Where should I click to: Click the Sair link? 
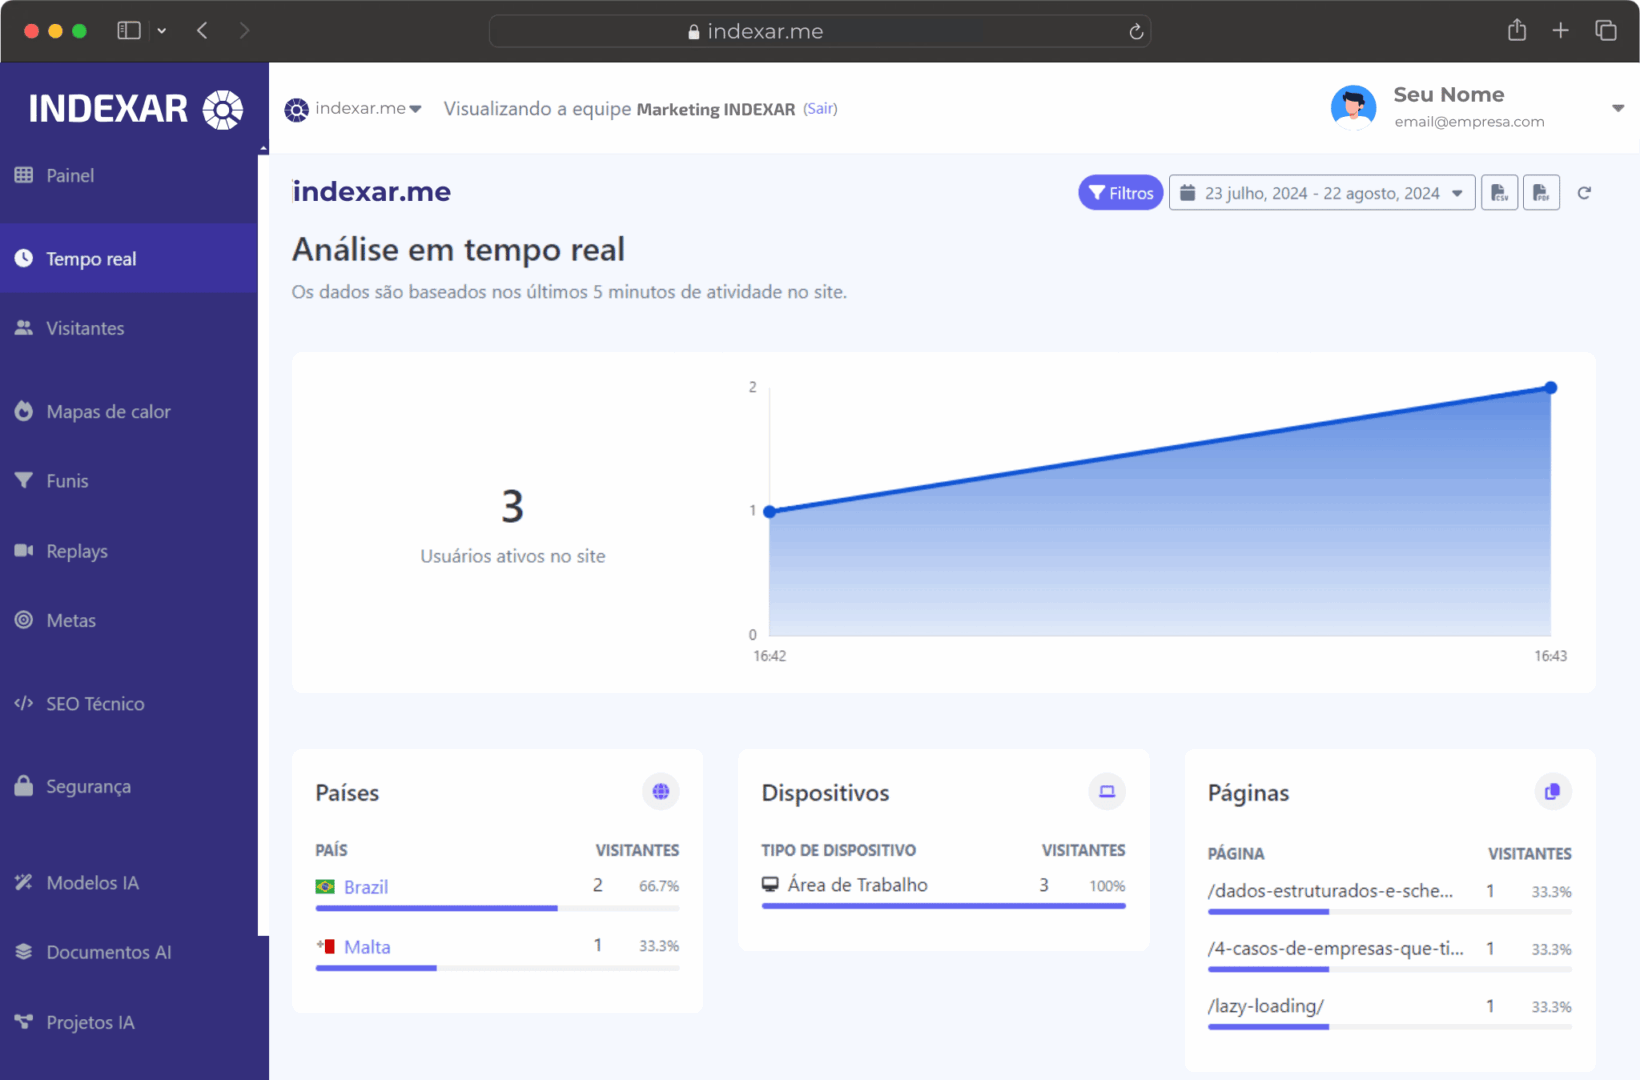820,109
